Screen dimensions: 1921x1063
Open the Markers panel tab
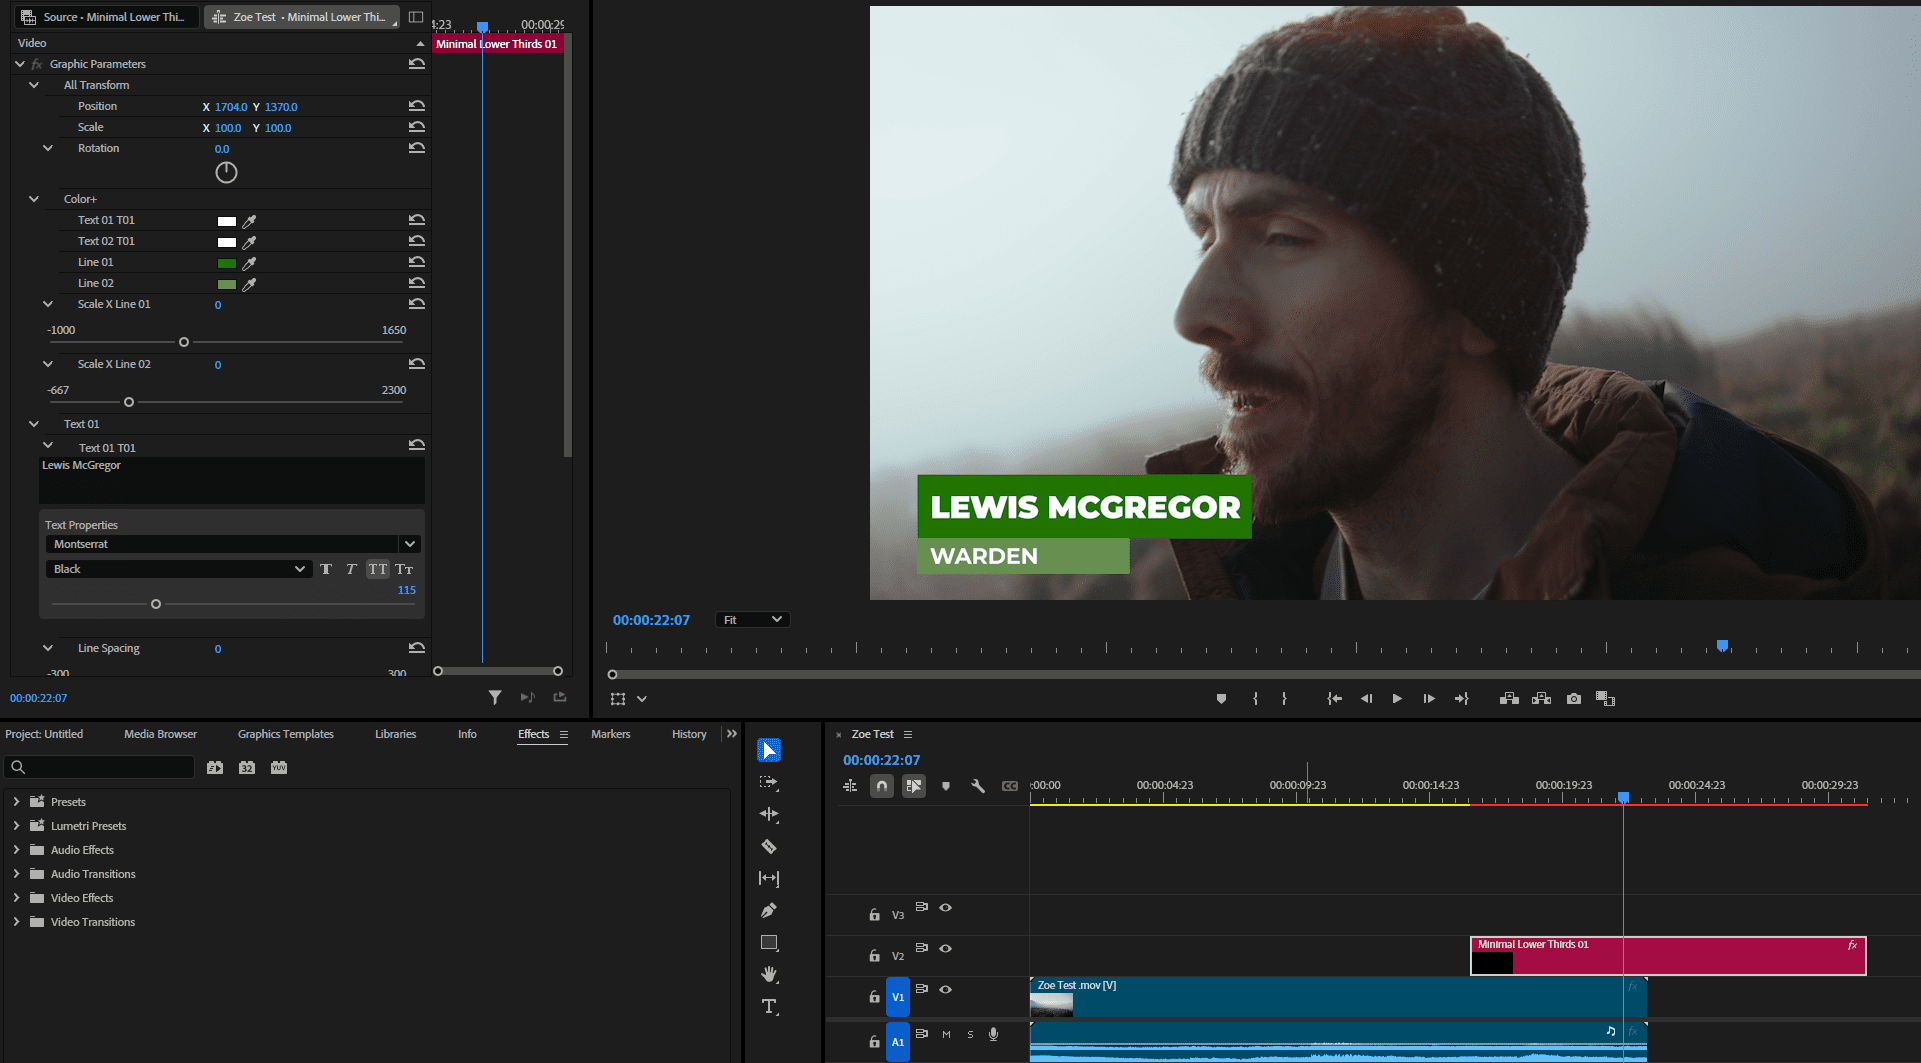(x=610, y=733)
